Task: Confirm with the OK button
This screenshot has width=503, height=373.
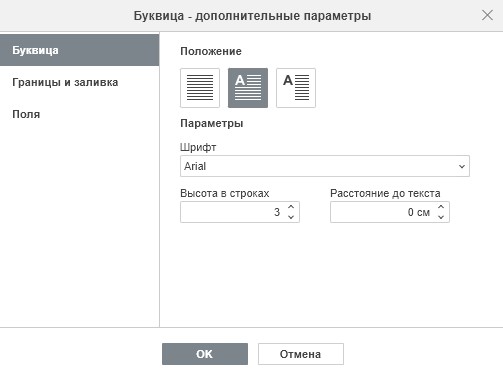Action: tap(205, 354)
